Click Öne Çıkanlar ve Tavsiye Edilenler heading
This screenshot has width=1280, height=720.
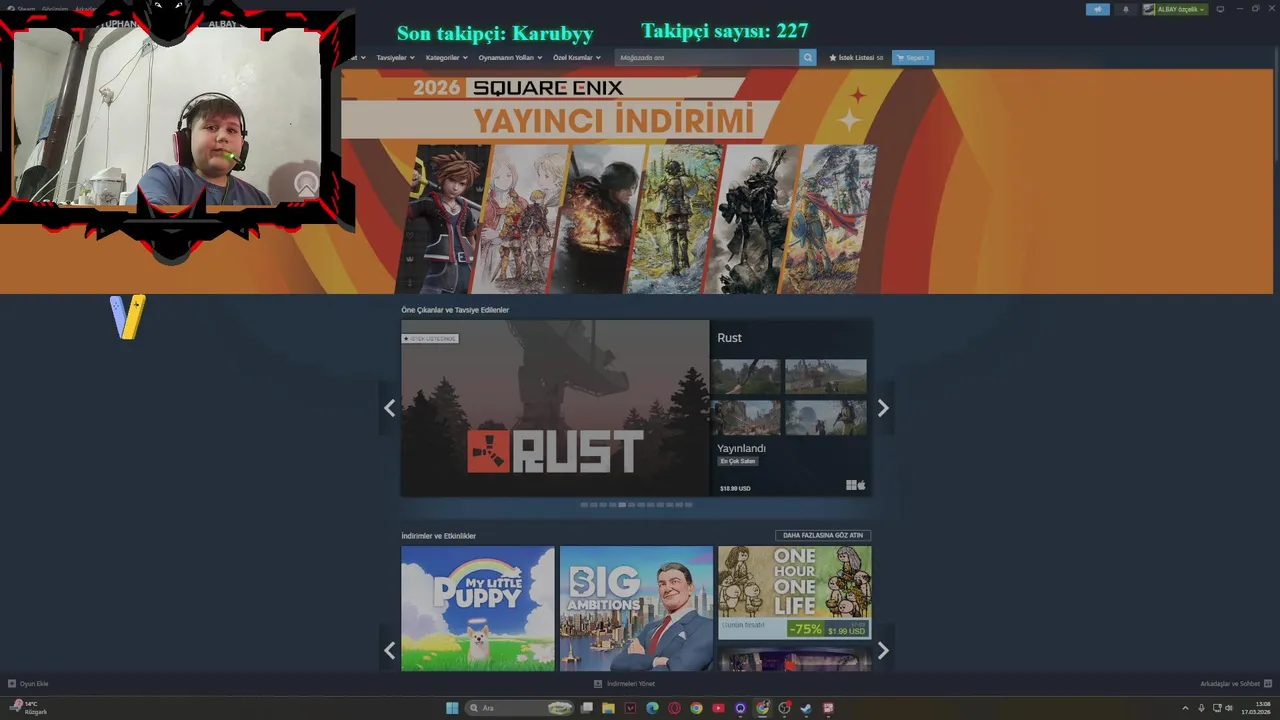pyautogui.click(x=455, y=310)
